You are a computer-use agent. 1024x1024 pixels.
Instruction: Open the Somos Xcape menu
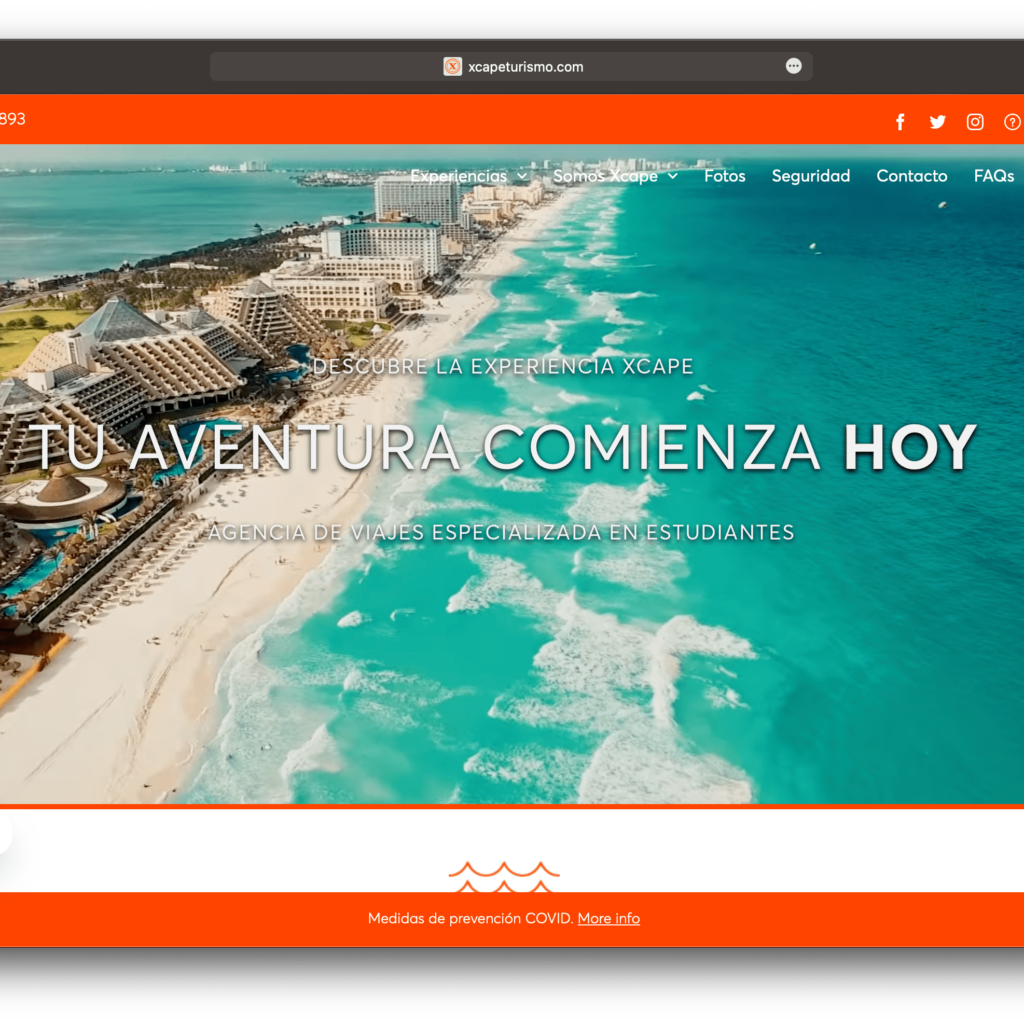tap(605, 176)
